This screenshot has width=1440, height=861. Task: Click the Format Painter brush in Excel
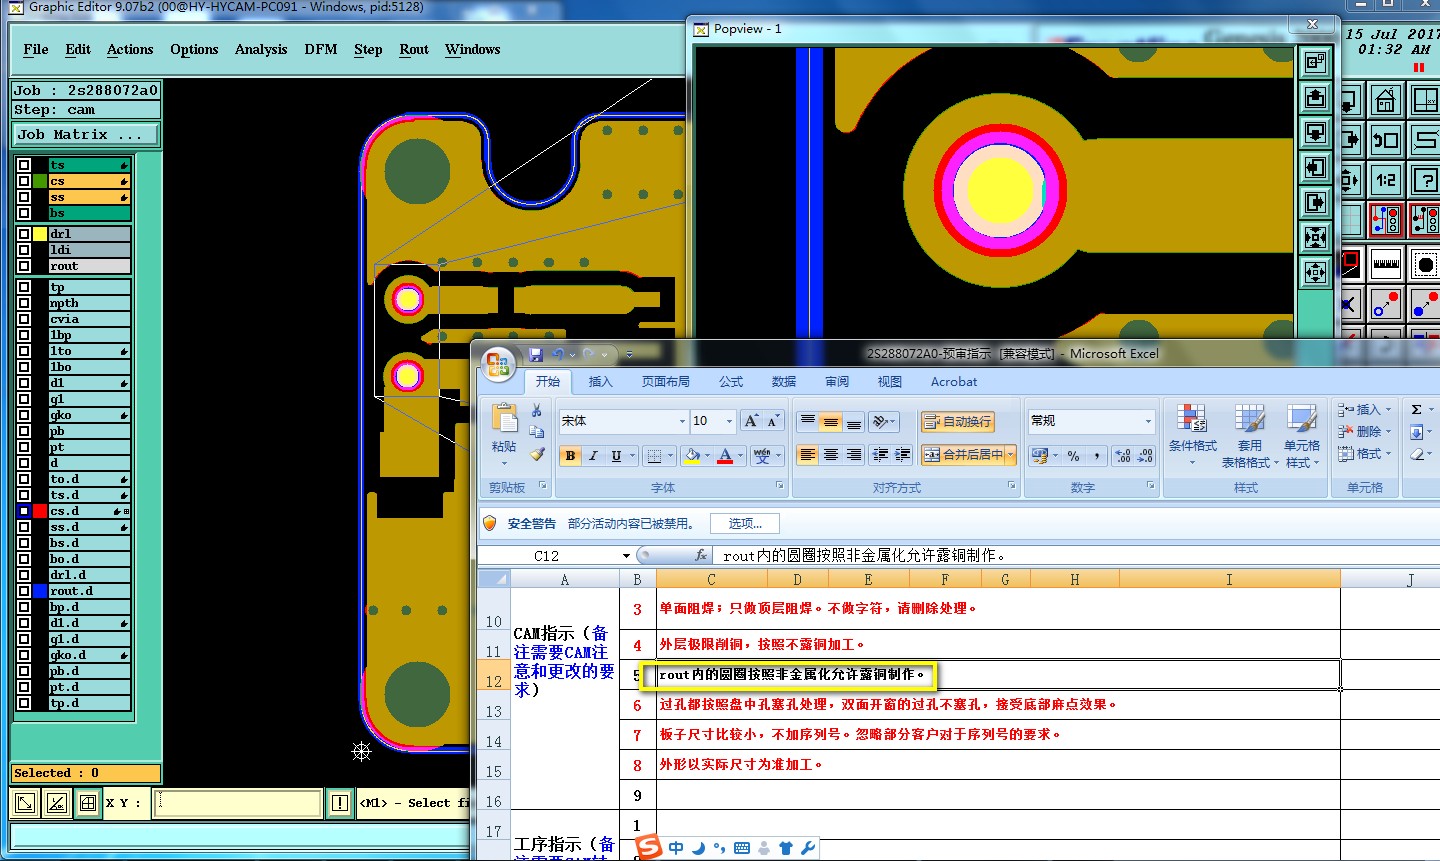[x=537, y=455]
